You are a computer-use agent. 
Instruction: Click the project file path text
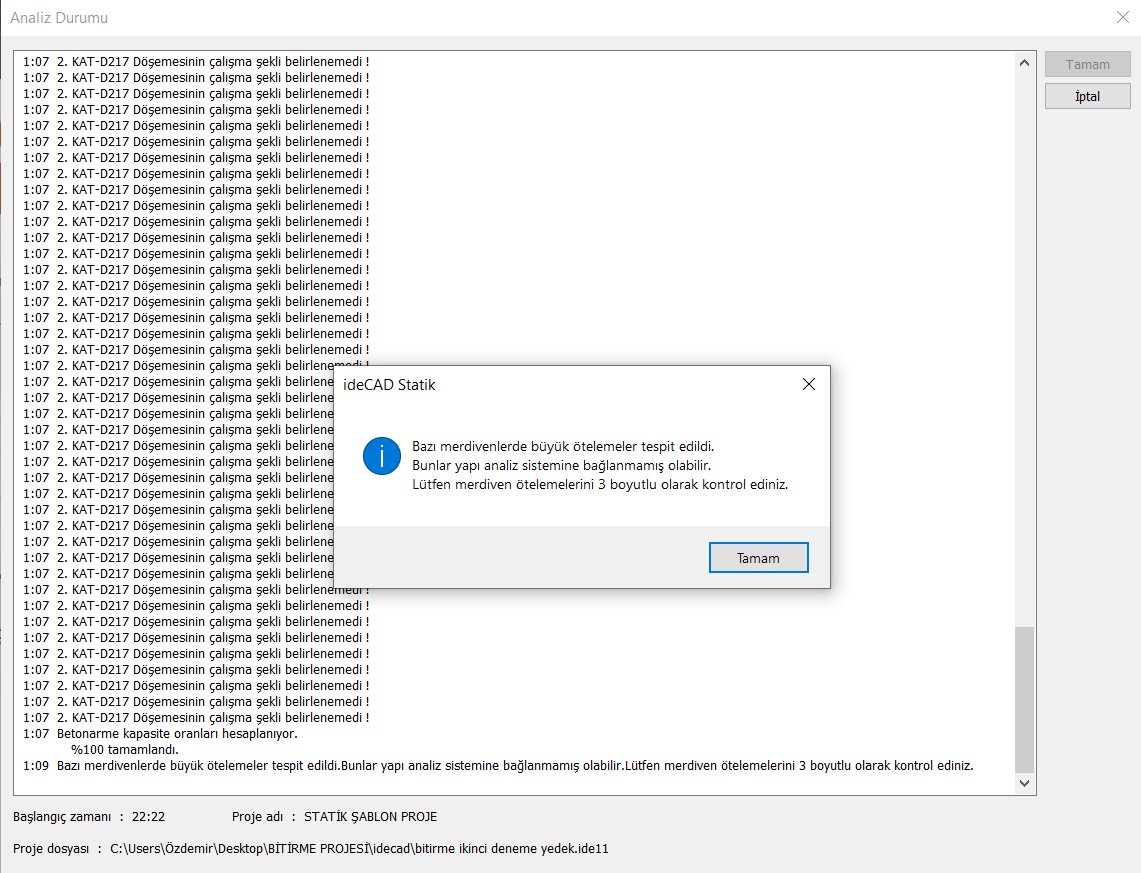click(x=359, y=849)
